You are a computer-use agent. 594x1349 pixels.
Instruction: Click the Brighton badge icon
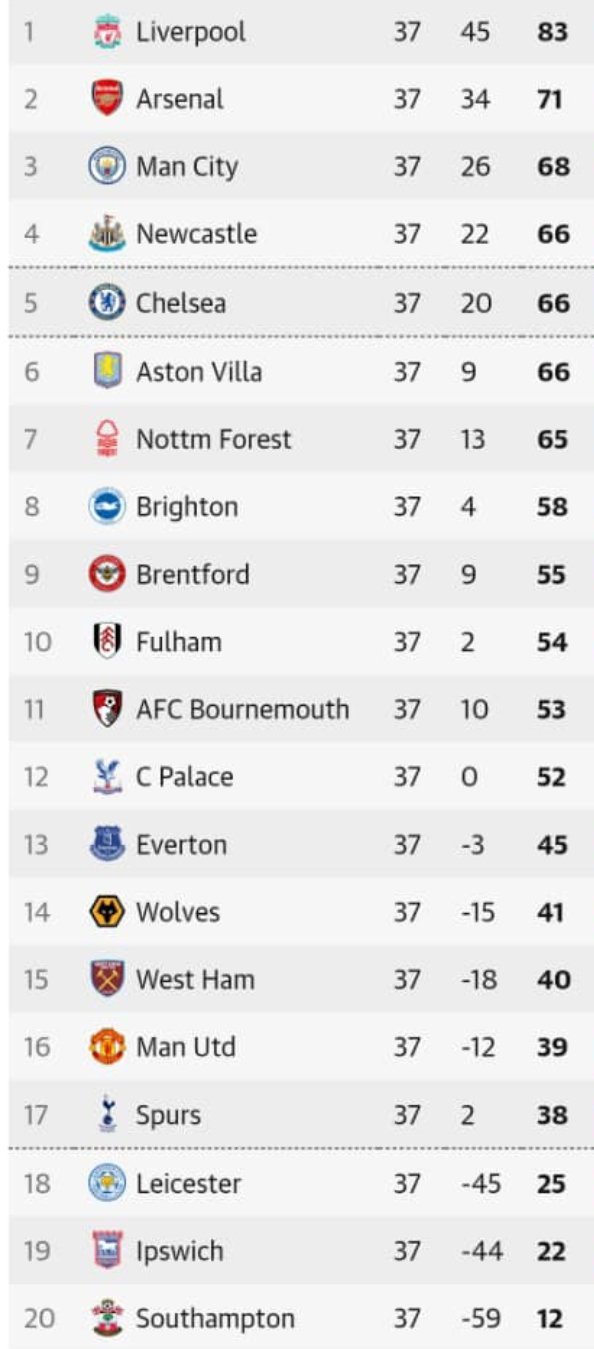(x=107, y=506)
